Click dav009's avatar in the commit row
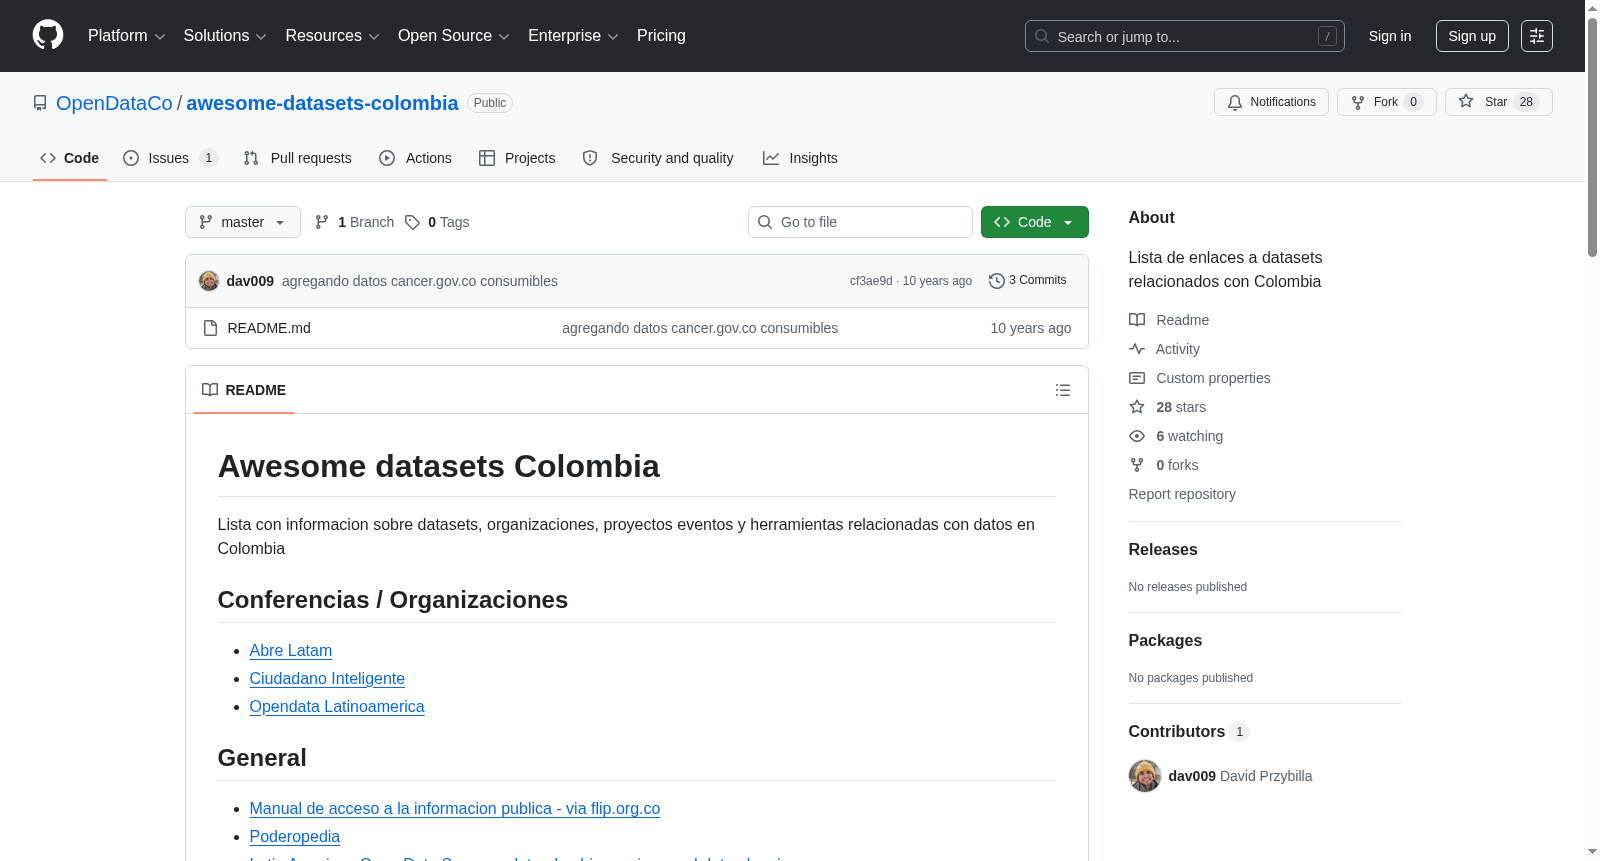 pyautogui.click(x=209, y=281)
